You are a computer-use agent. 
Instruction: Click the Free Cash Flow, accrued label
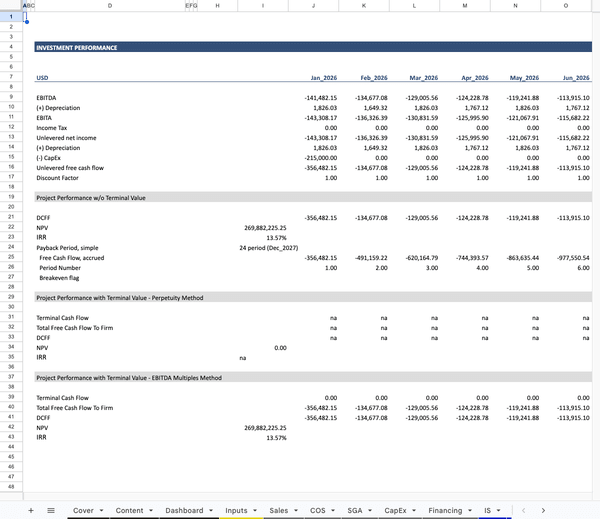(x=72, y=258)
